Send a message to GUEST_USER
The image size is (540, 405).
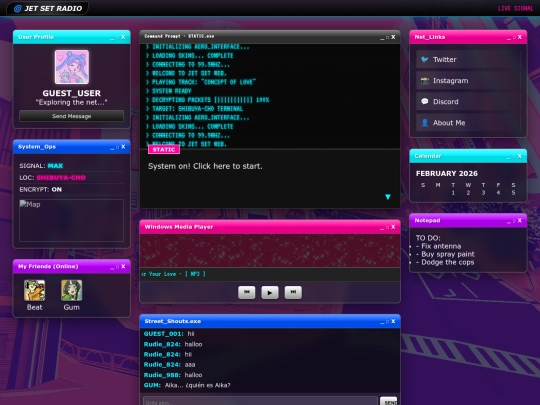tap(72, 116)
